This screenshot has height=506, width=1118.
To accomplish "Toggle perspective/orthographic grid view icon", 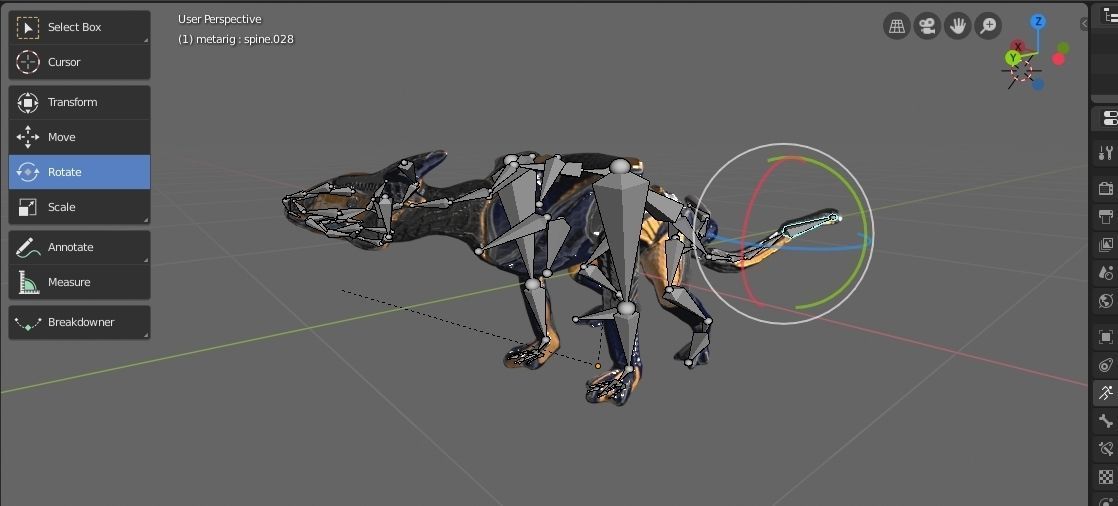I will click(896, 26).
